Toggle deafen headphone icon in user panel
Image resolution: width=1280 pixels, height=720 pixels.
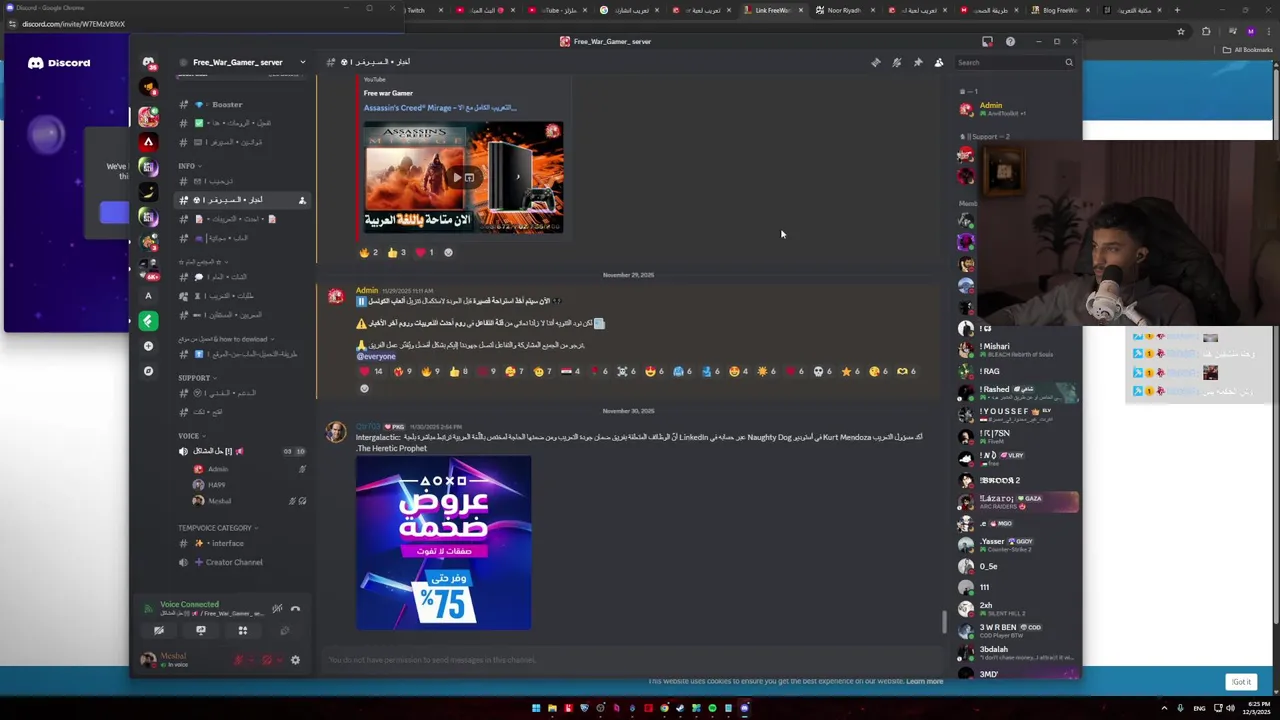coord(267,660)
